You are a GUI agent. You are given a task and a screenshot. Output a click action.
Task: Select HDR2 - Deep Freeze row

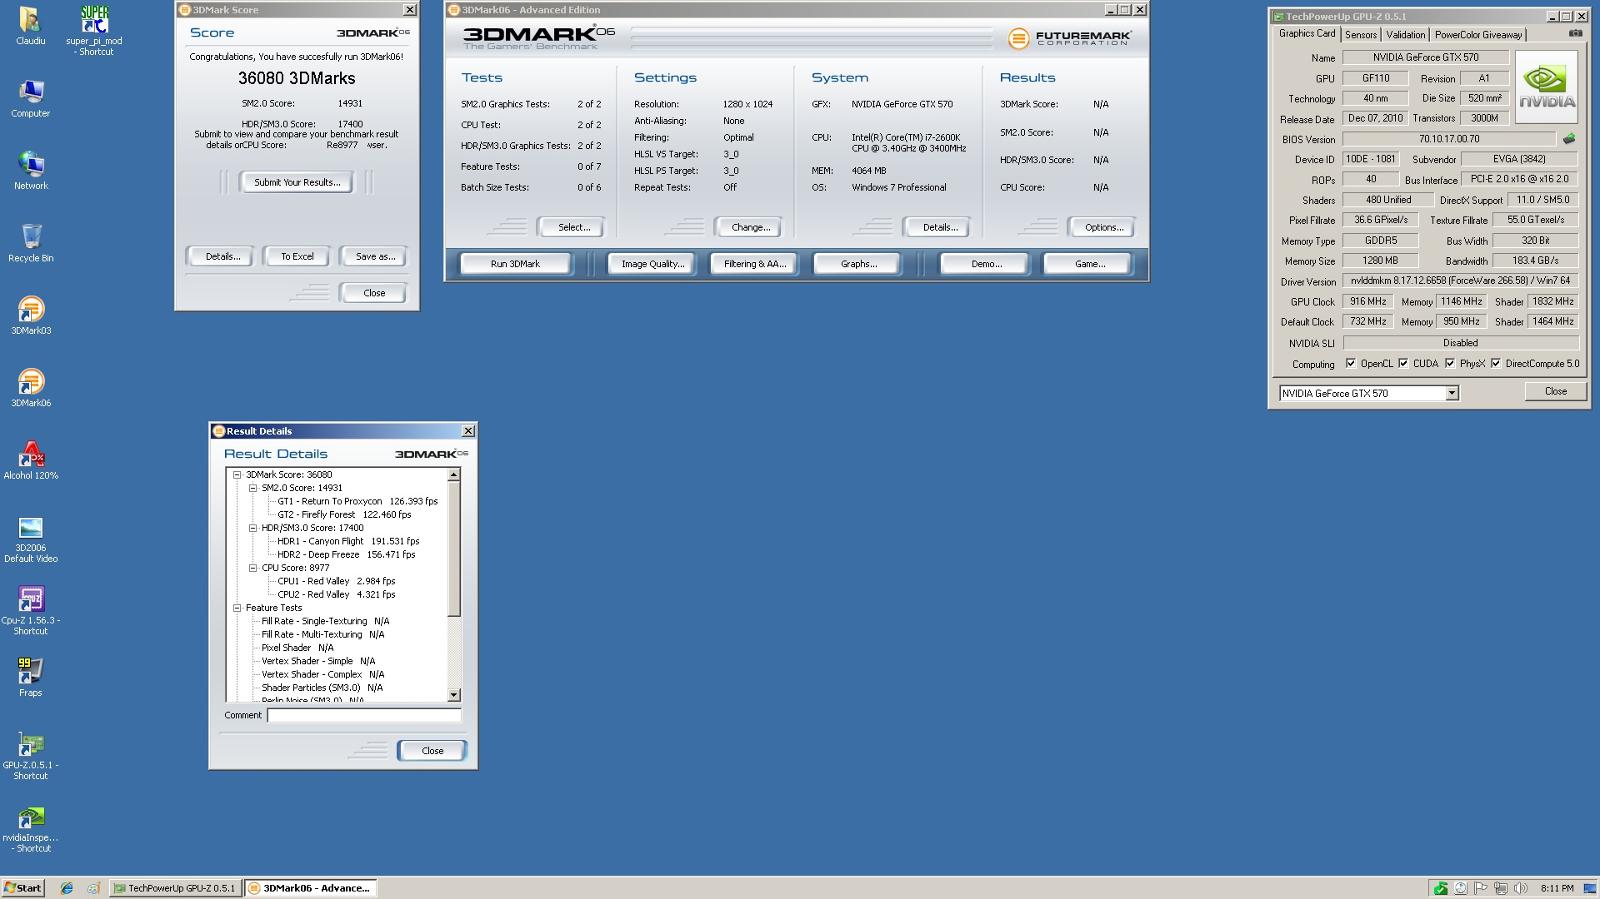(x=346, y=554)
